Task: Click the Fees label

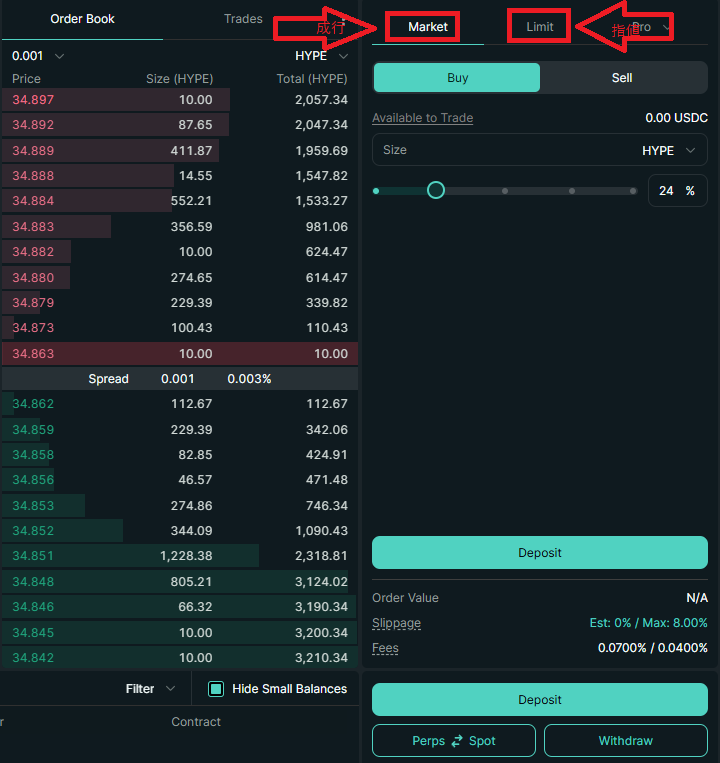Action: click(385, 648)
